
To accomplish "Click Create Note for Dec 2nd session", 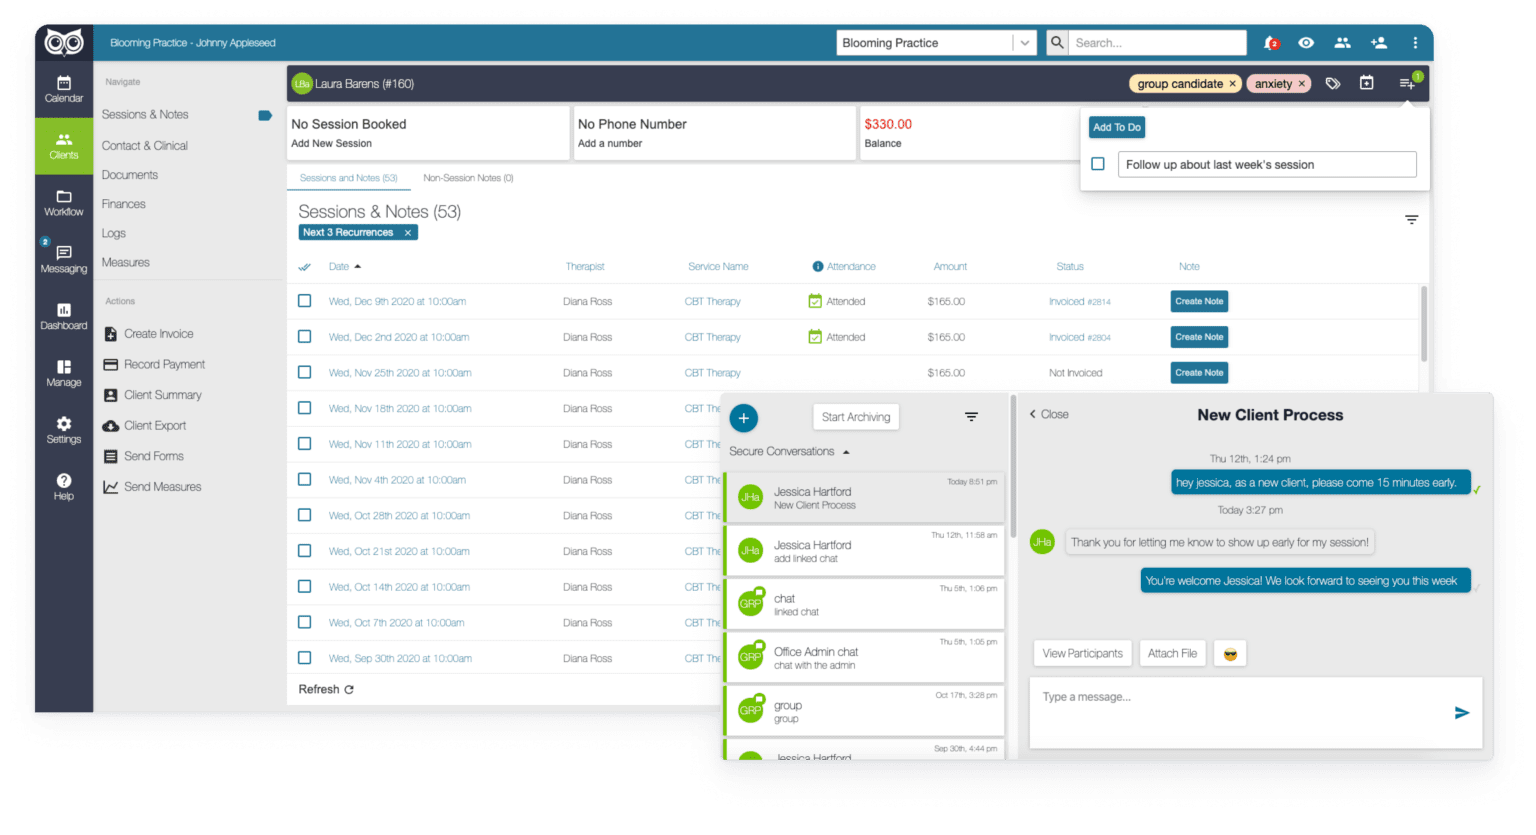I will [1199, 337].
